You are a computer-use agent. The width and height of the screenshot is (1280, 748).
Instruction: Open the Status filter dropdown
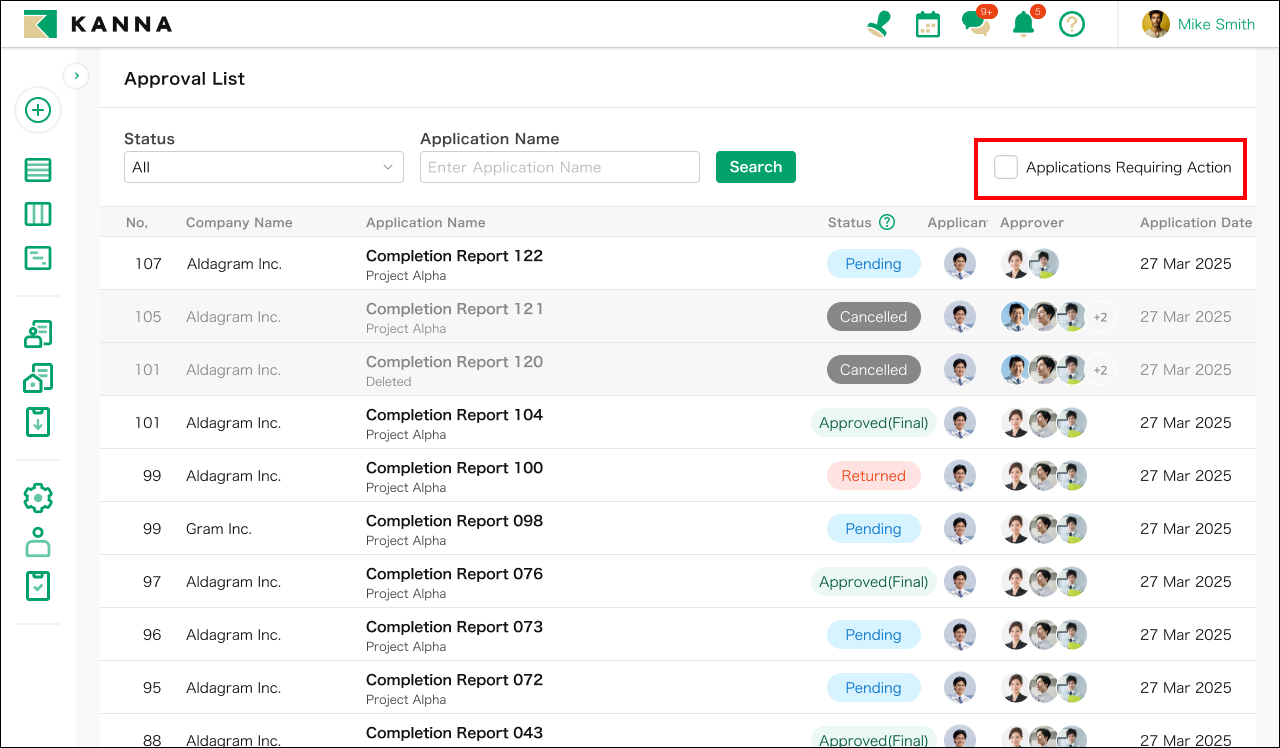[x=263, y=167]
